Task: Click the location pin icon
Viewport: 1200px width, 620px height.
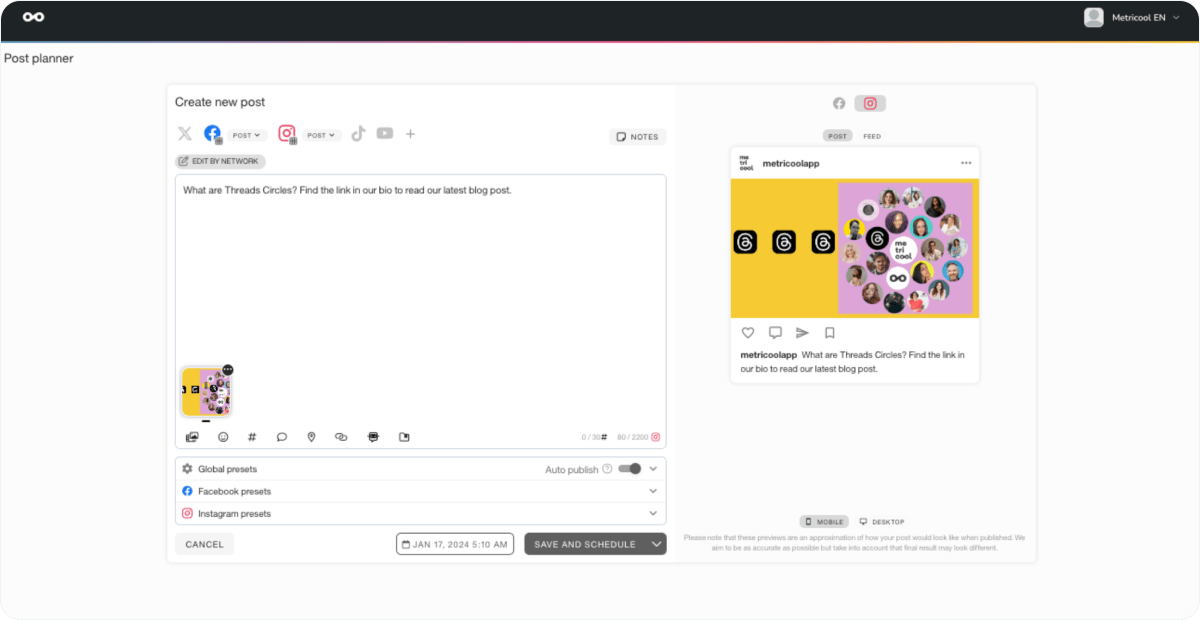Action: click(x=311, y=437)
